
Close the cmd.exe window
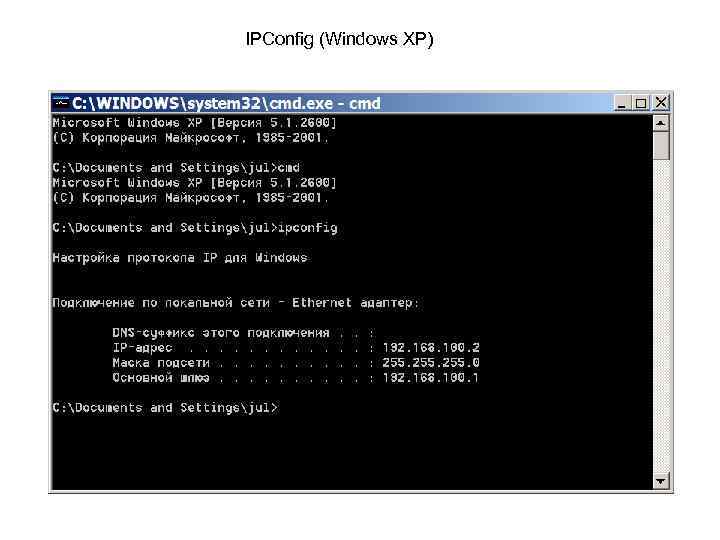point(661,103)
